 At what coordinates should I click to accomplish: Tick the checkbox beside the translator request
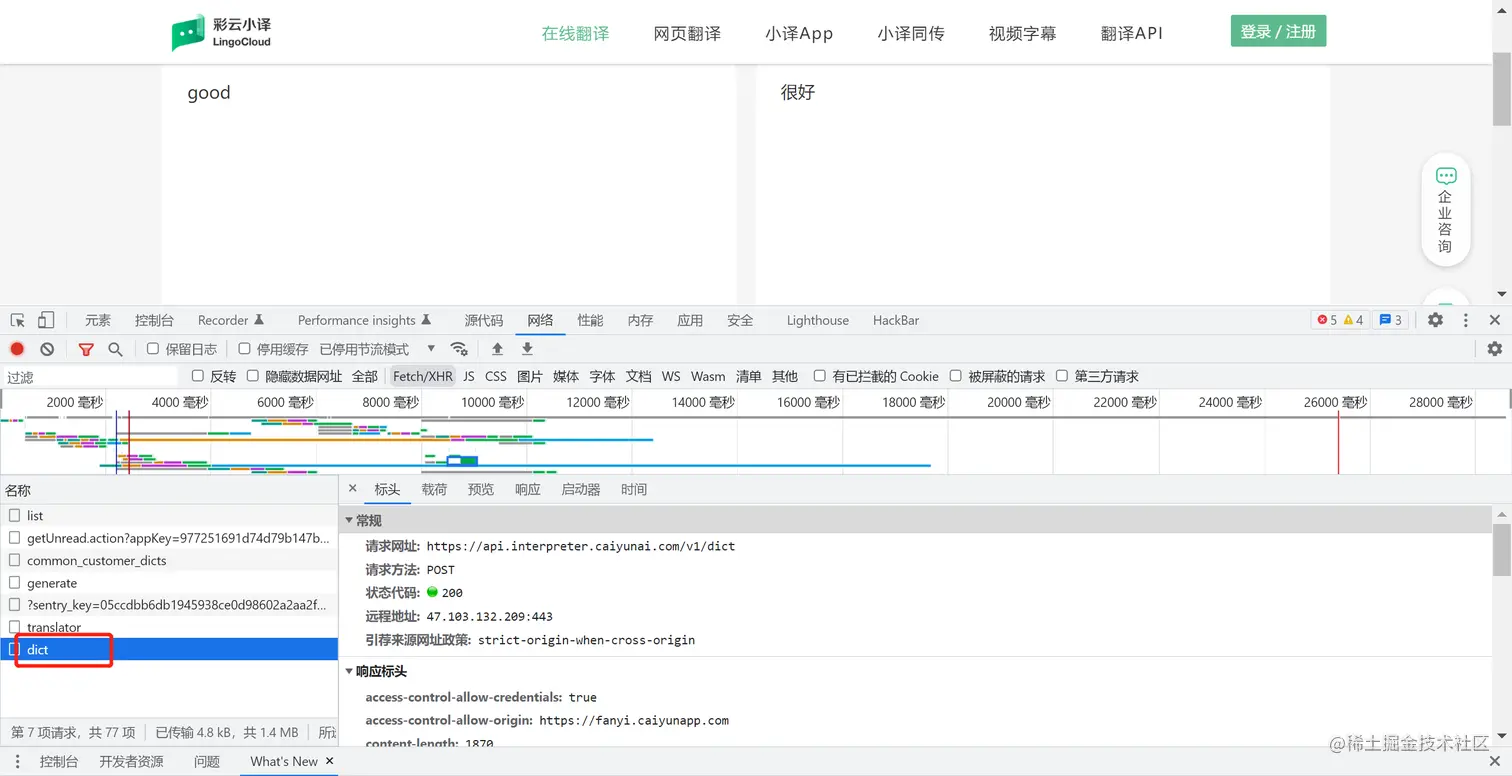tap(15, 627)
